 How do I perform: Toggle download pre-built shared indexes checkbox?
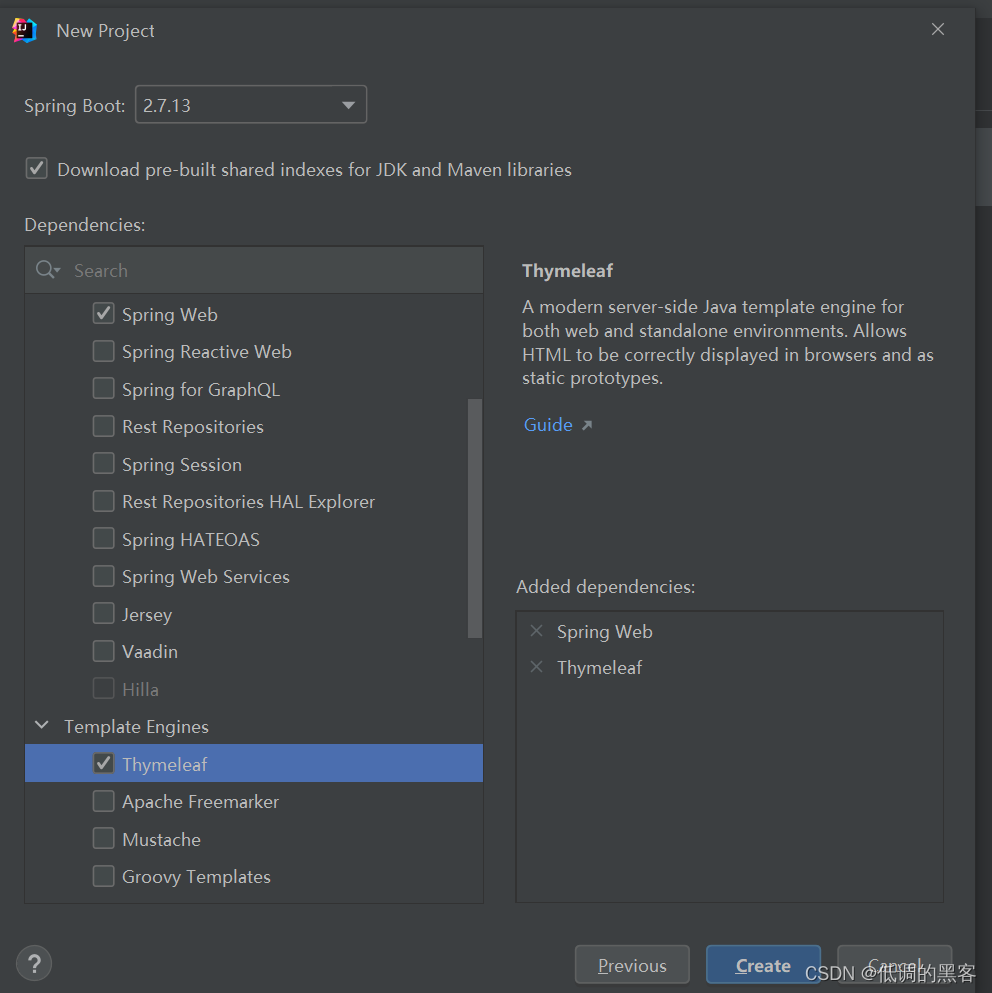coord(37,168)
